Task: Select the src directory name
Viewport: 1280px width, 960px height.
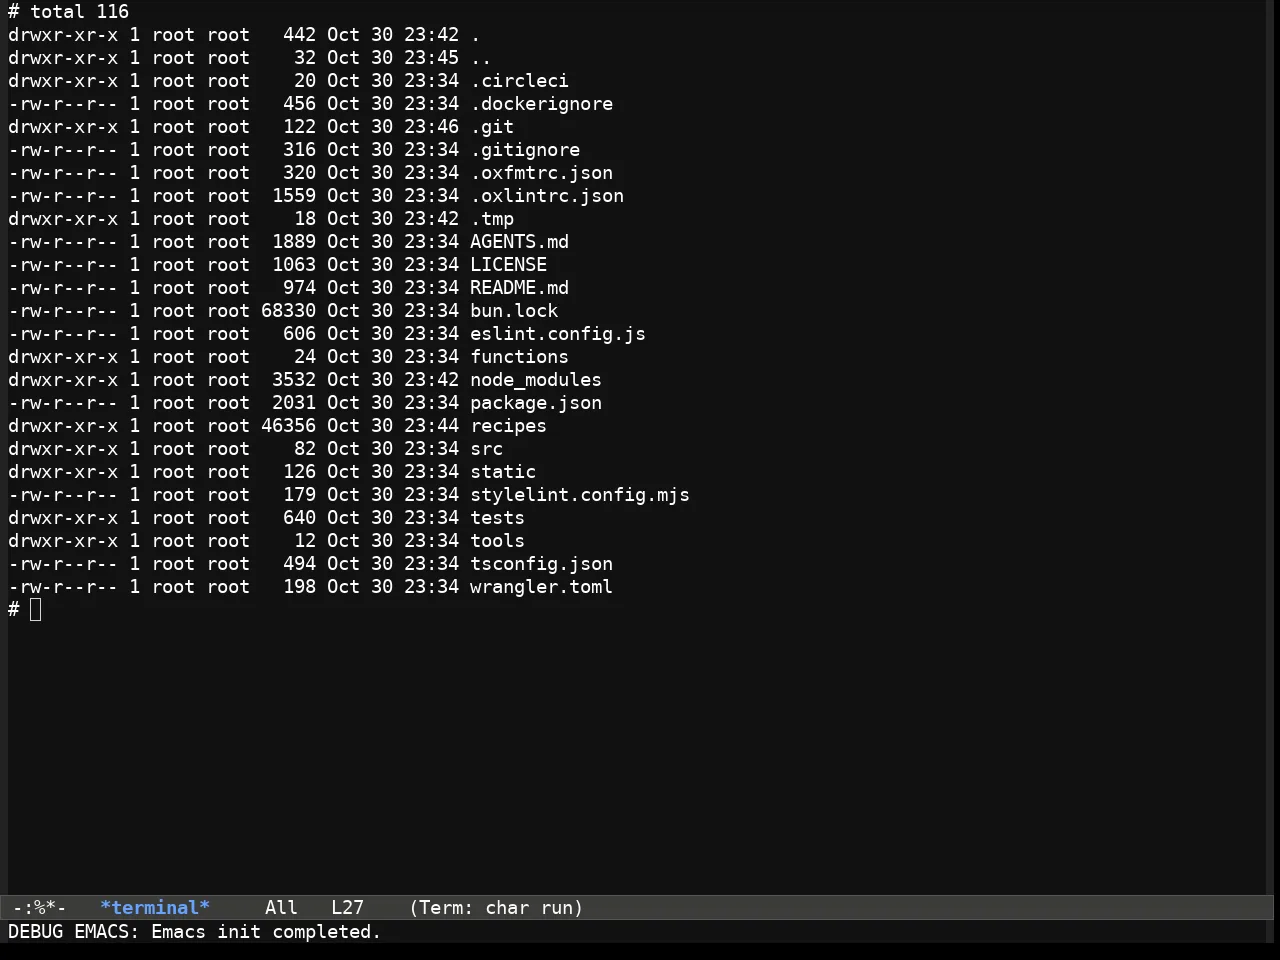Action: pyautogui.click(x=486, y=449)
